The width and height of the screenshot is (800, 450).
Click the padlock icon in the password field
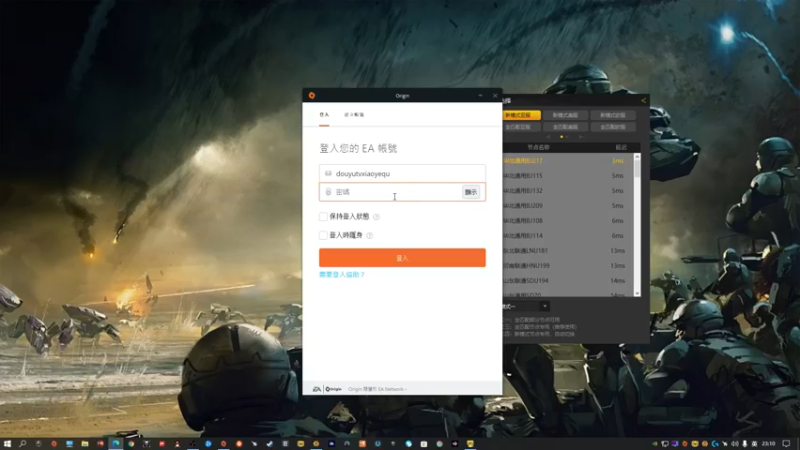click(x=328, y=192)
